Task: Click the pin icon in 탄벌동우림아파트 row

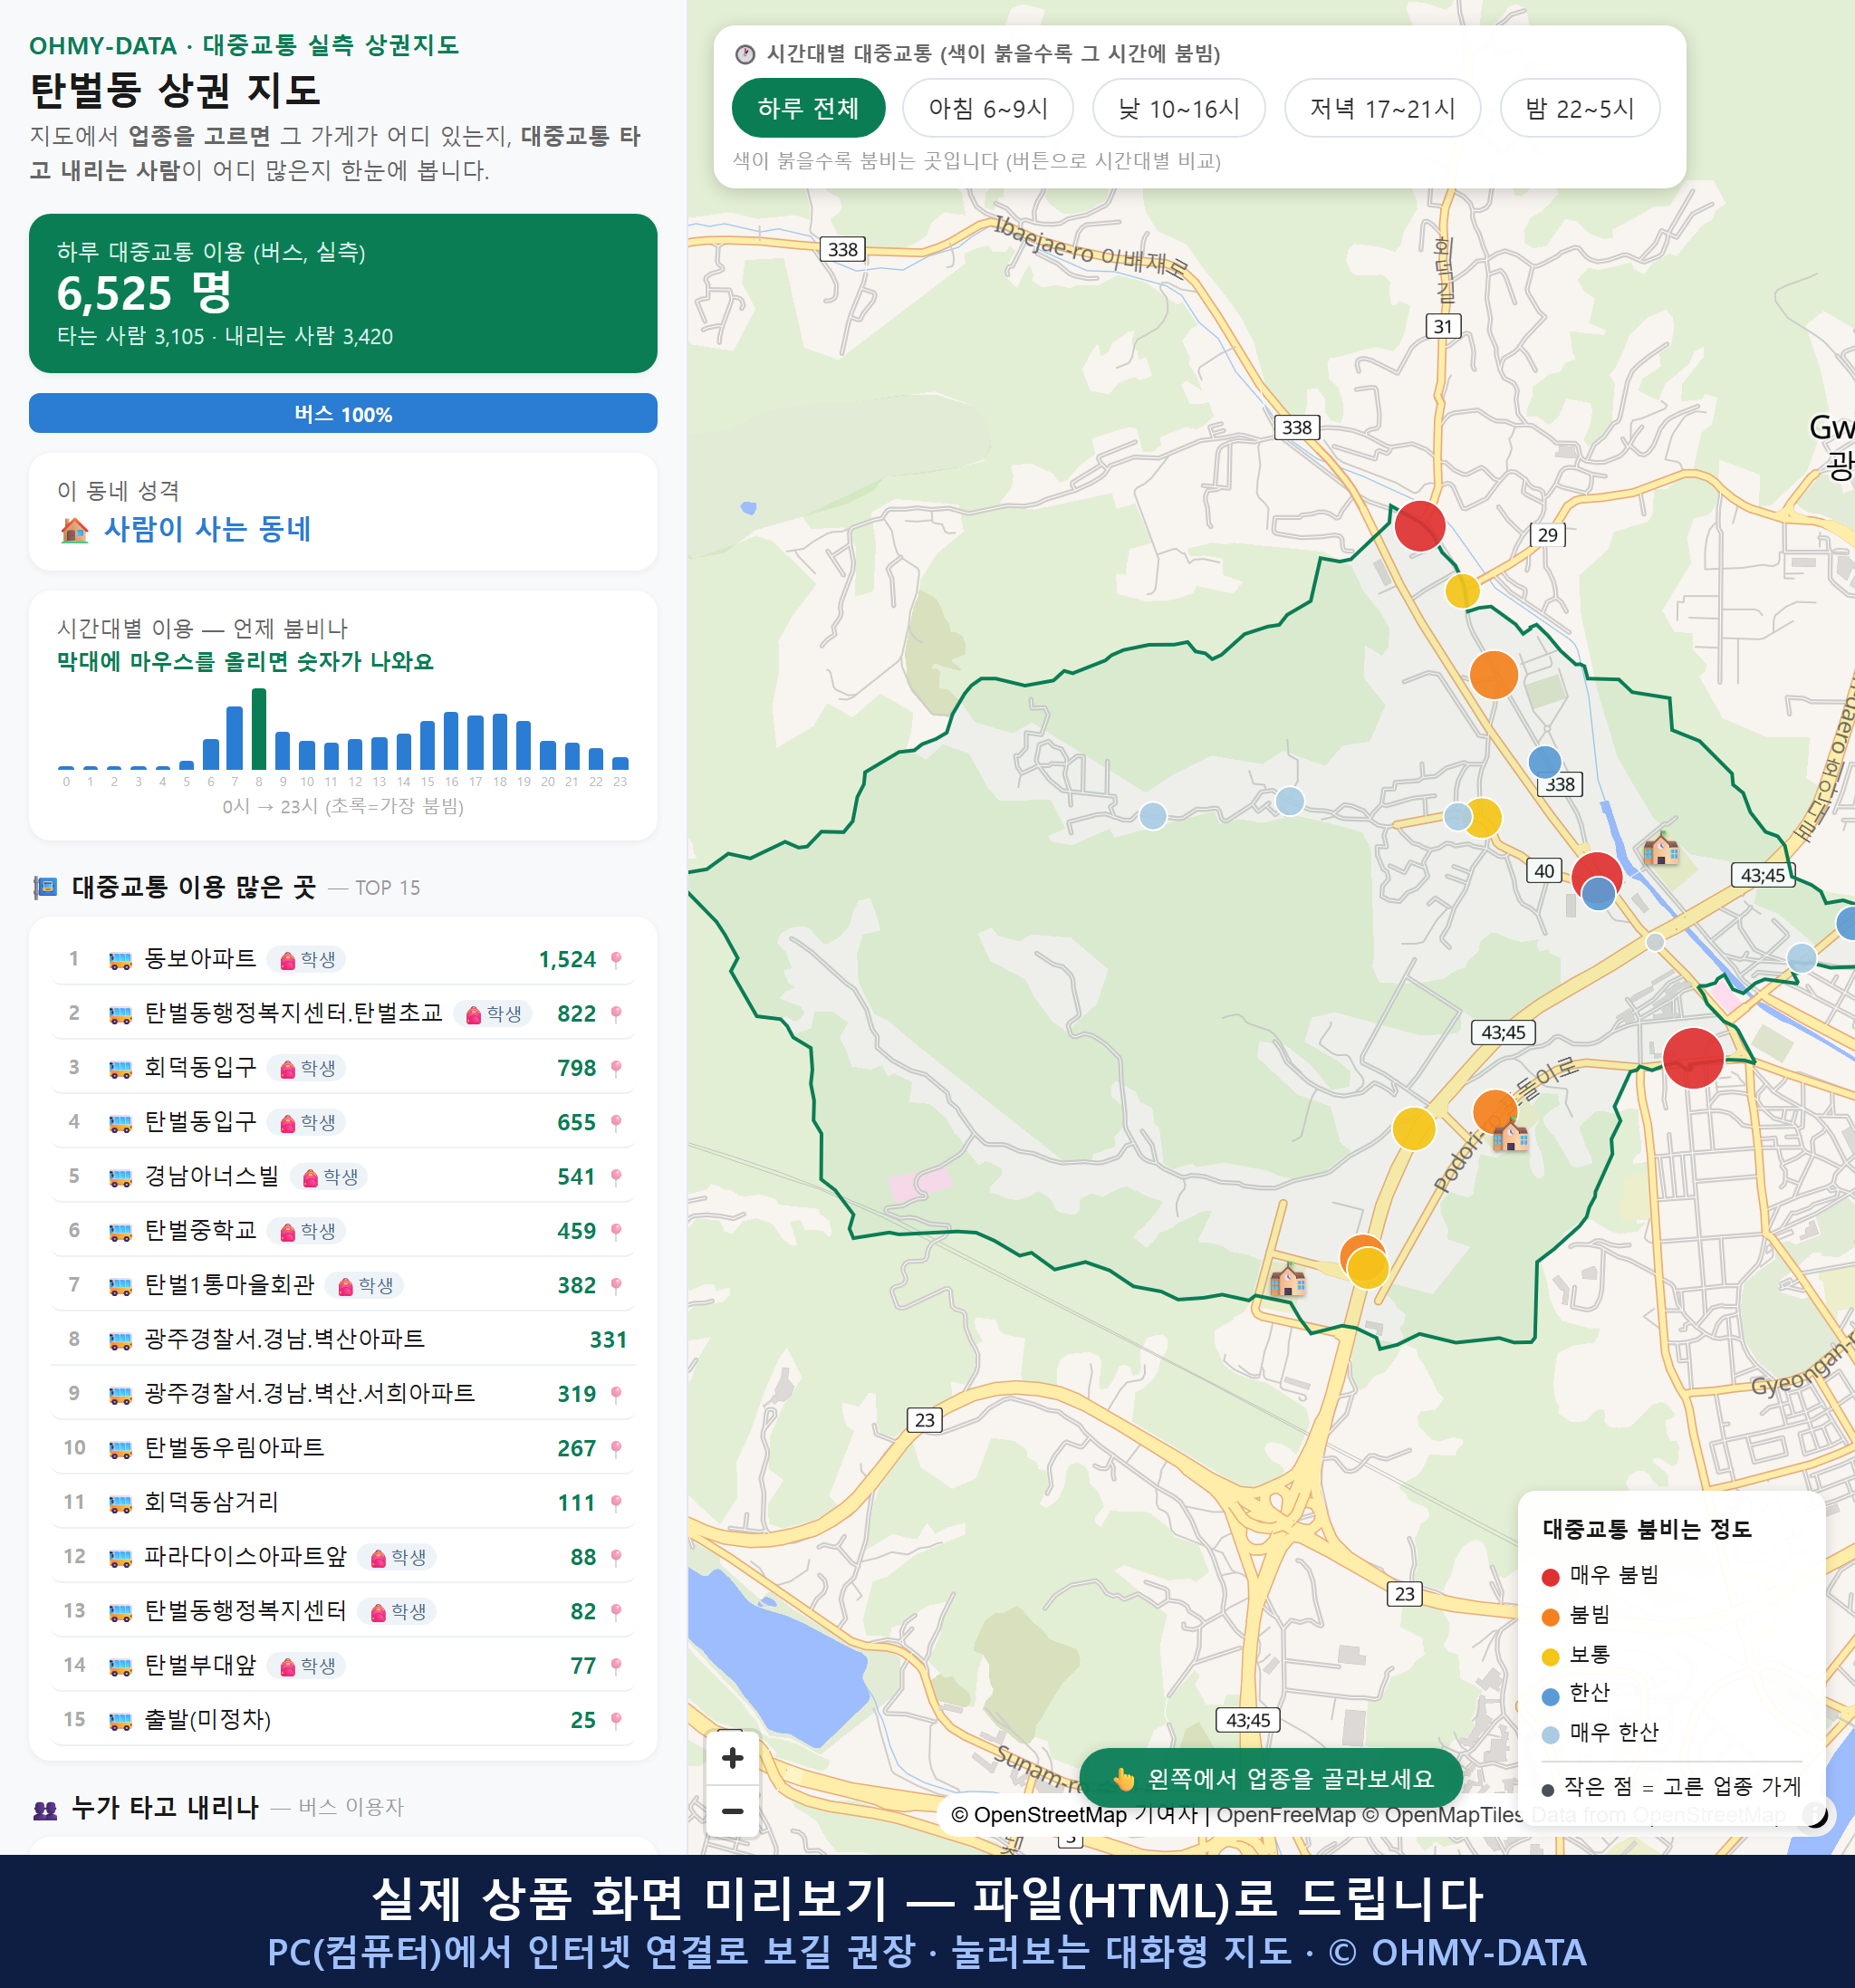Action: [x=616, y=1448]
